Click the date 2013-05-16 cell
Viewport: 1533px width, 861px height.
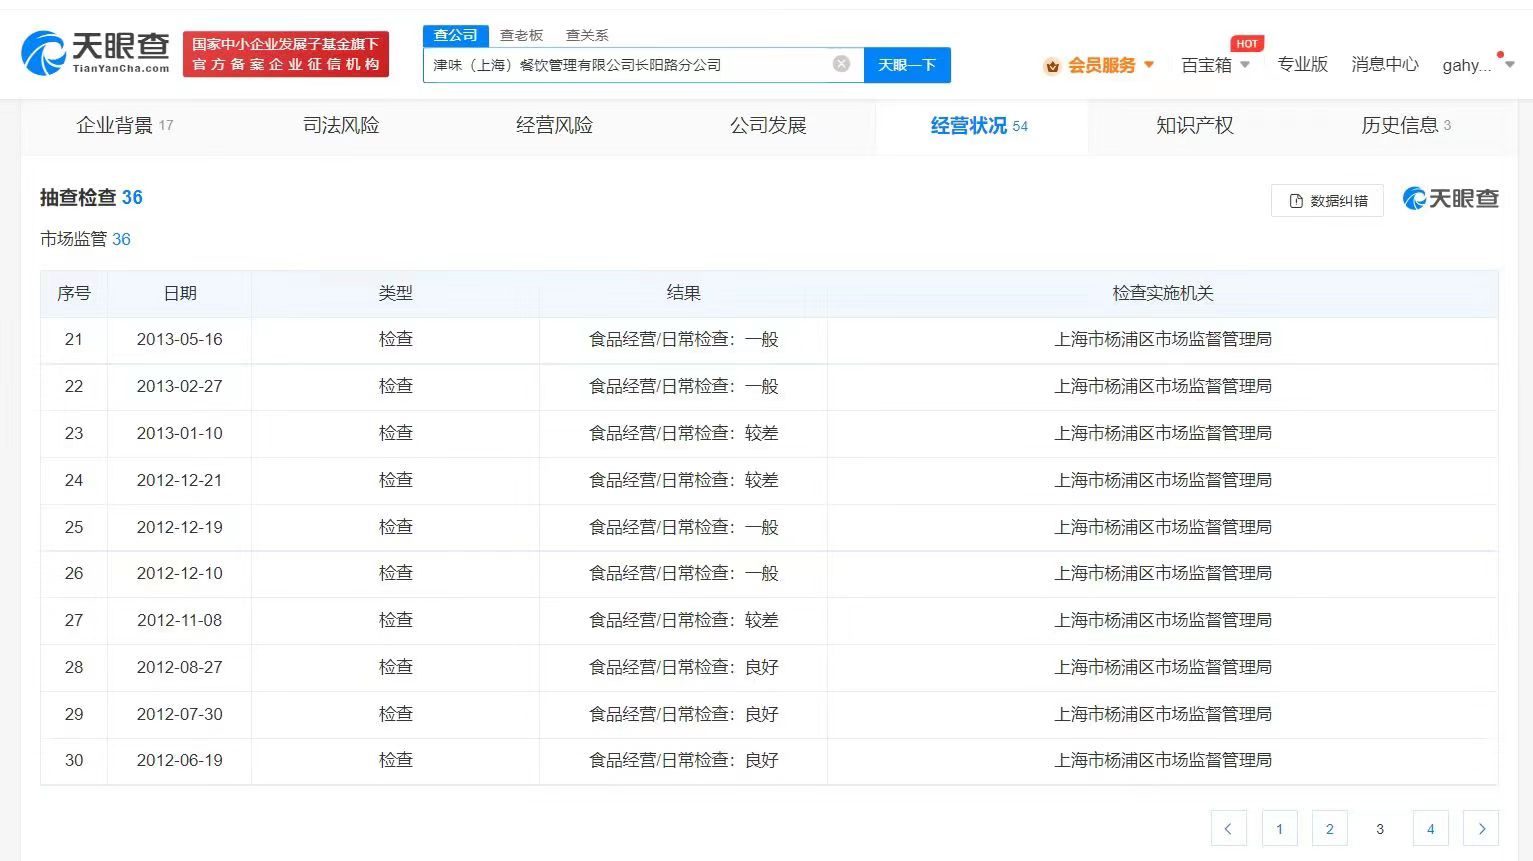[180, 339]
